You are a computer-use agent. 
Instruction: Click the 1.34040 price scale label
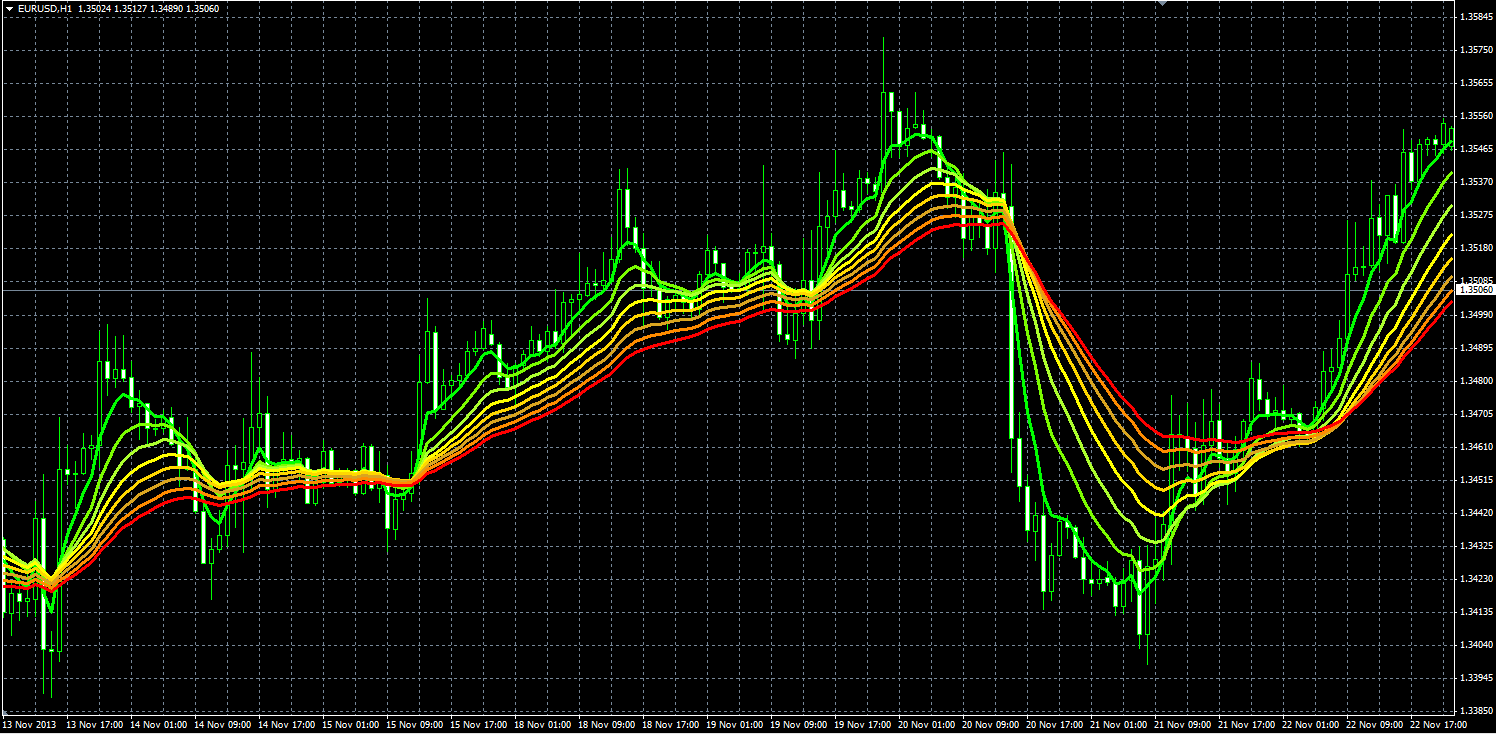coord(1476,645)
